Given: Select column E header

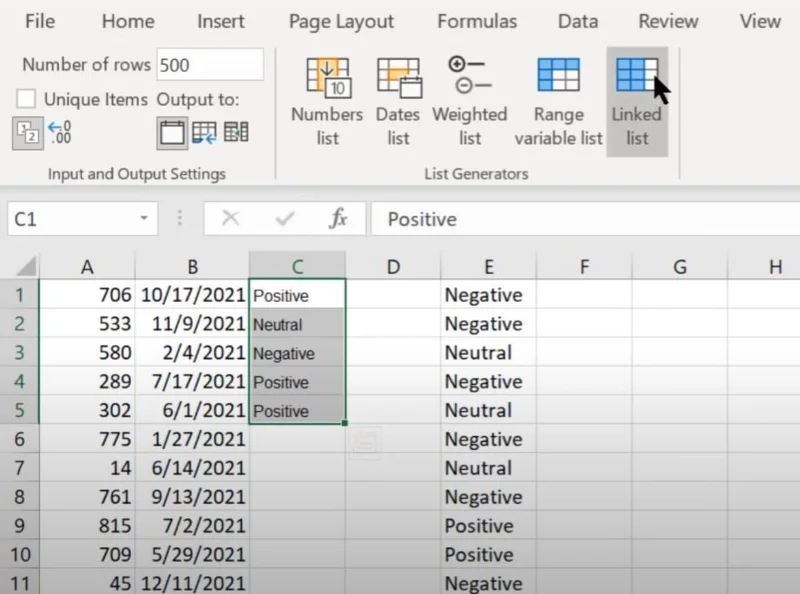Looking at the screenshot, I should pos(488,266).
